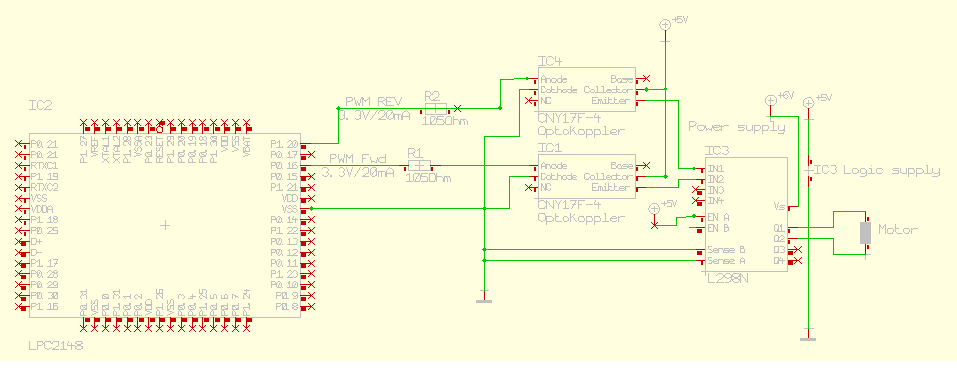Select the R1 resistor symbol
This screenshot has height=382, width=957.
(x=419, y=166)
